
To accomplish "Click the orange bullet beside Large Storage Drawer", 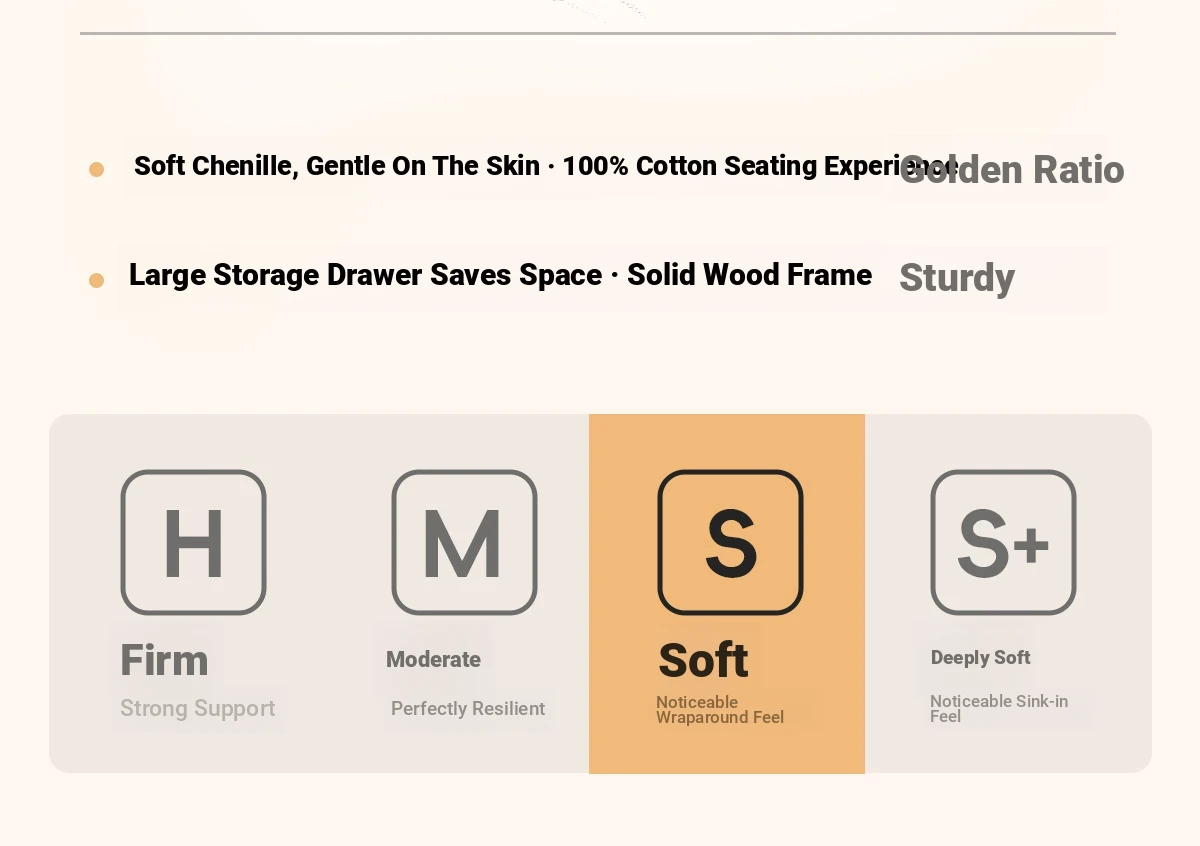I will [x=96, y=280].
